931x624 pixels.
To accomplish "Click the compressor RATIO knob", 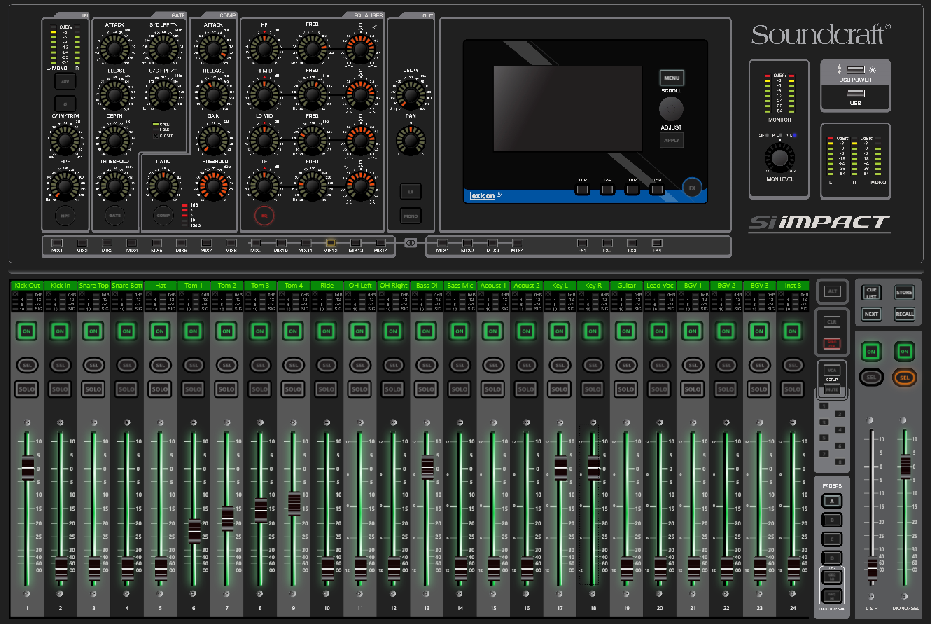I will click(163, 185).
